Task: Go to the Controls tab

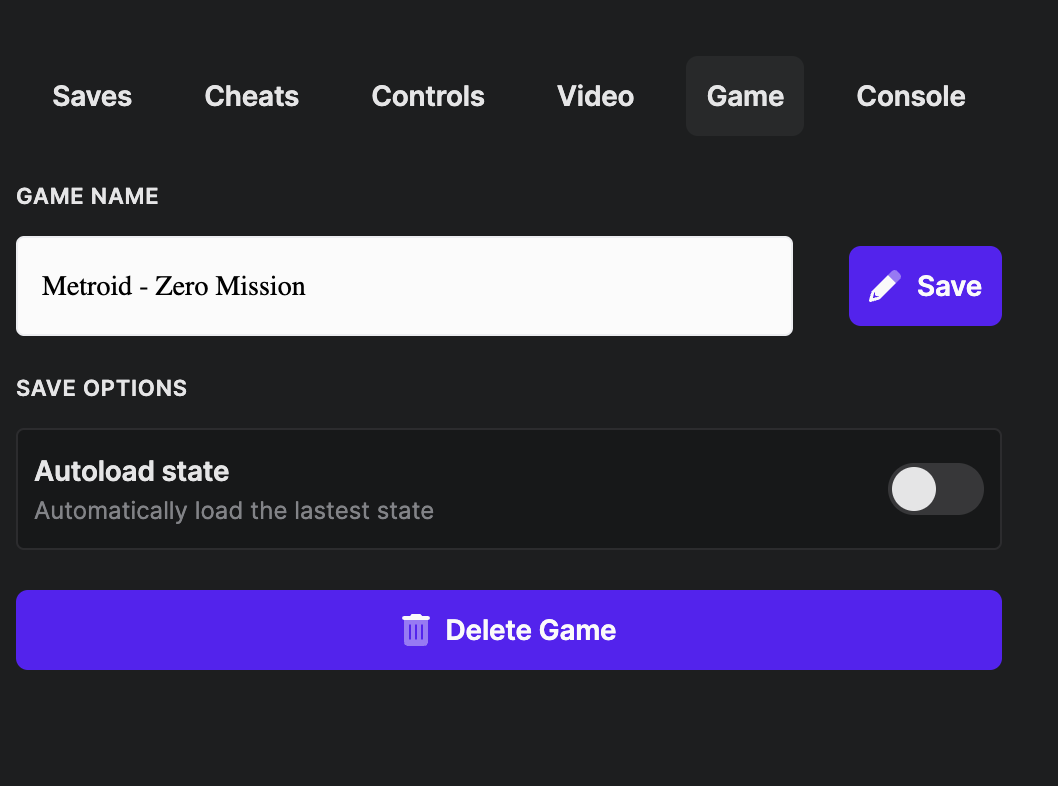Action: [428, 96]
